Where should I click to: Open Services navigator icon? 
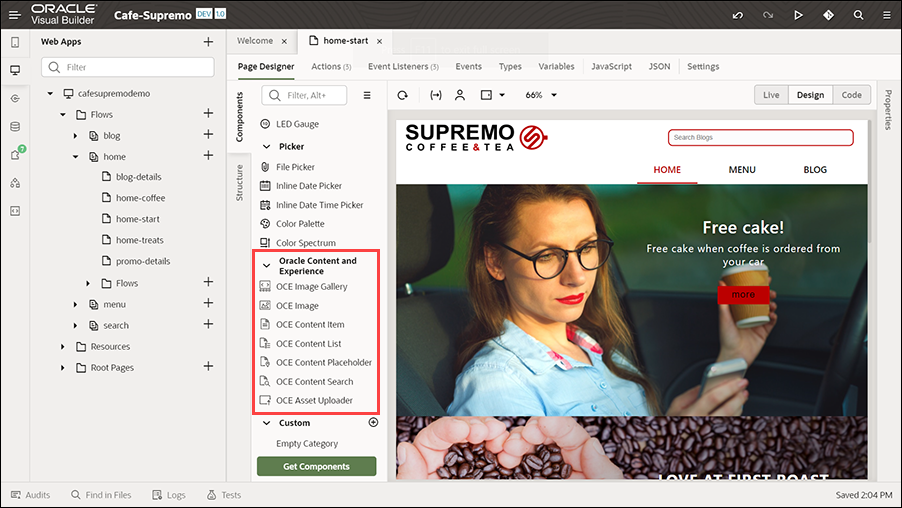point(15,98)
